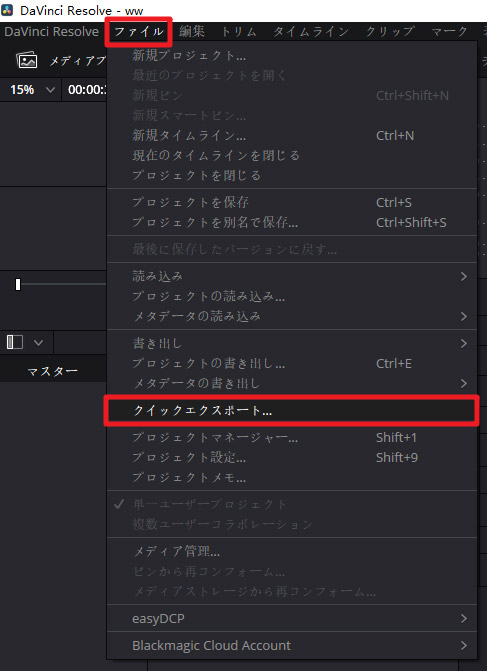Open the 編集 menu
Viewport: 487px width, 671px height.
point(192,32)
